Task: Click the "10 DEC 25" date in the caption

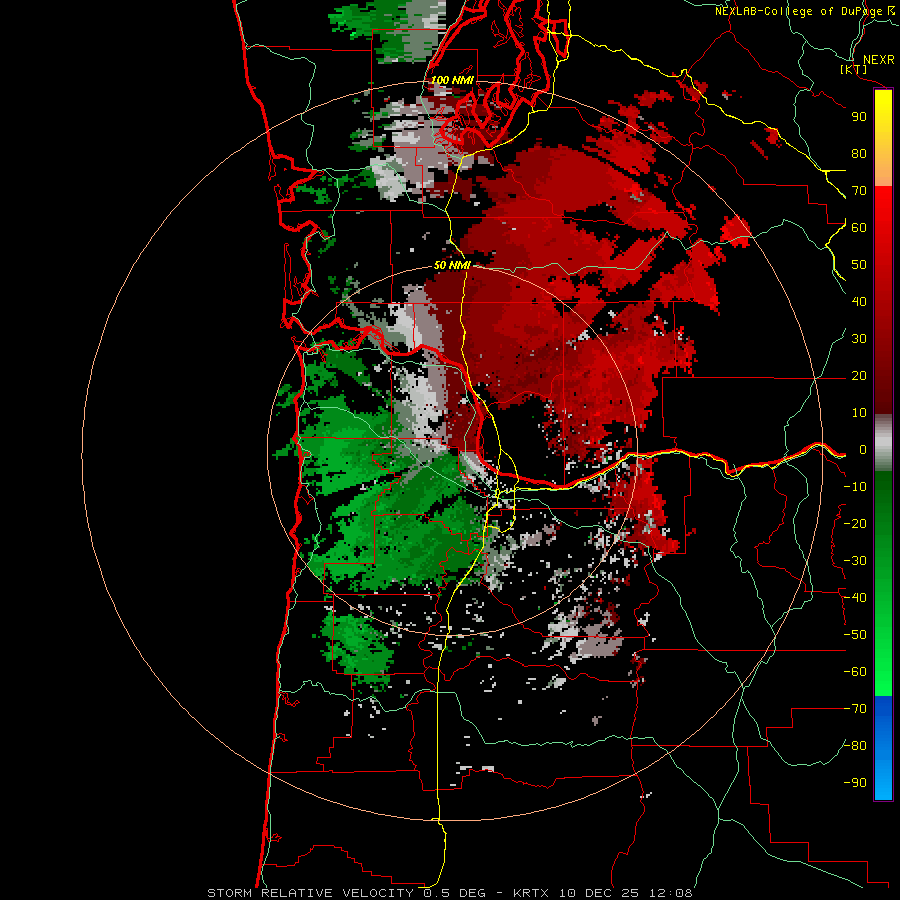Action: (600, 893)
